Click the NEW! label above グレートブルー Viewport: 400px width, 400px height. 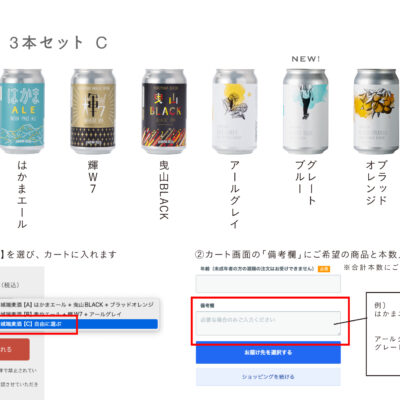coord(306,59)
